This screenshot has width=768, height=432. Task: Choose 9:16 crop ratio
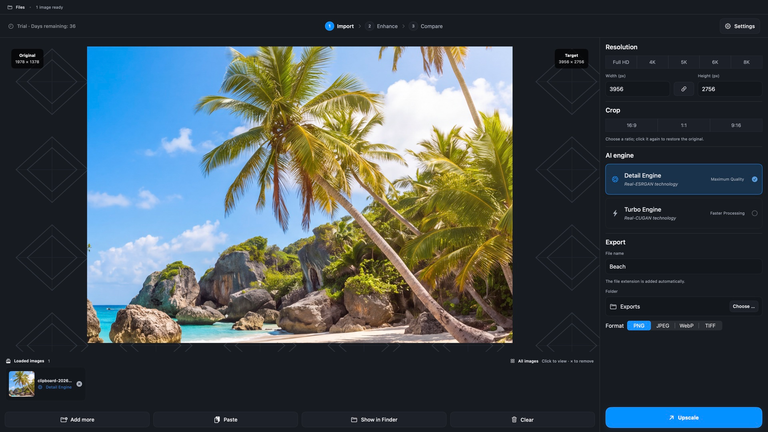(736, 125)
